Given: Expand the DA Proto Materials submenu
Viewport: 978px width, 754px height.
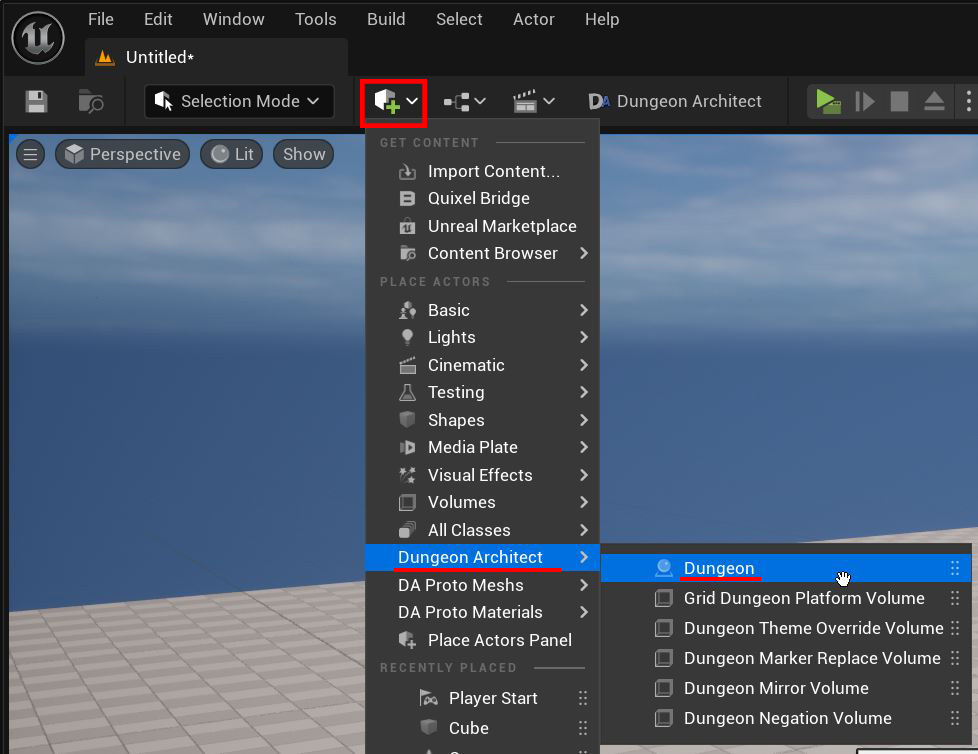Looking at the screenshot, I should click(482, 612).
